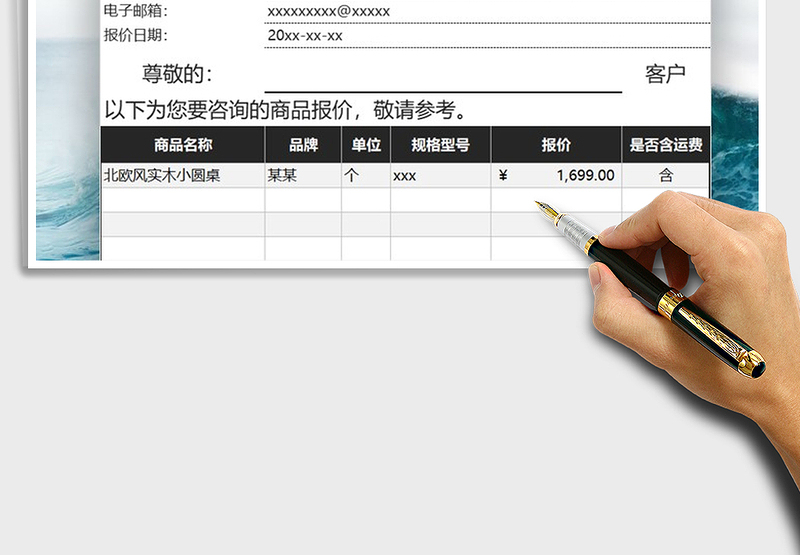
Task: Select the 客户 text
Action: tap(665, 74)
